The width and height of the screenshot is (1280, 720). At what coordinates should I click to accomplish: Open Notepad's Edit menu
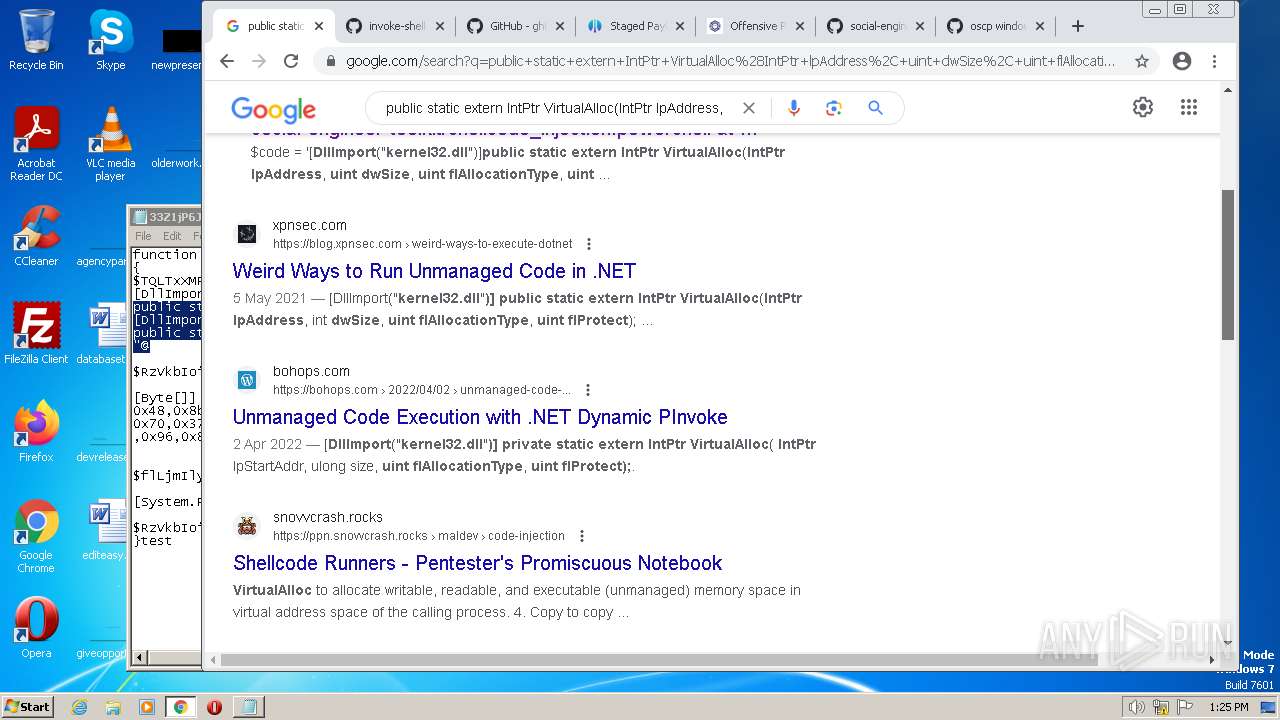click(173, 236)
